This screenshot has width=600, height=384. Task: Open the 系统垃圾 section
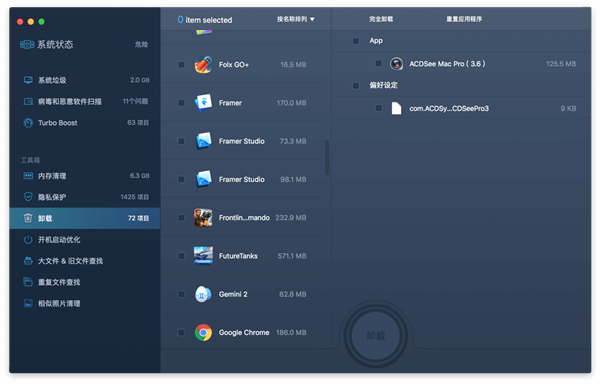click(85, 80)
